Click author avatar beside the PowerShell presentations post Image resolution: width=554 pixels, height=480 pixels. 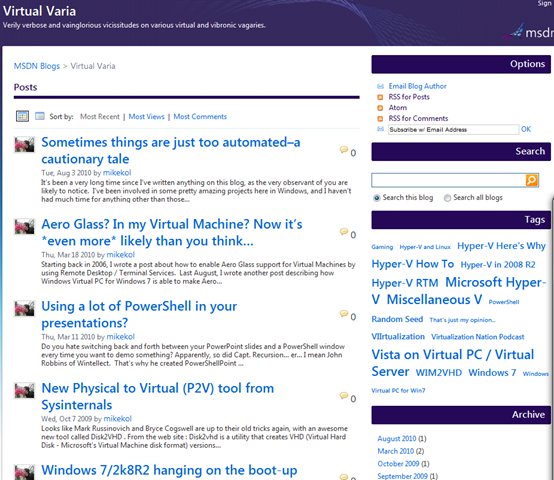coord(24,309)
